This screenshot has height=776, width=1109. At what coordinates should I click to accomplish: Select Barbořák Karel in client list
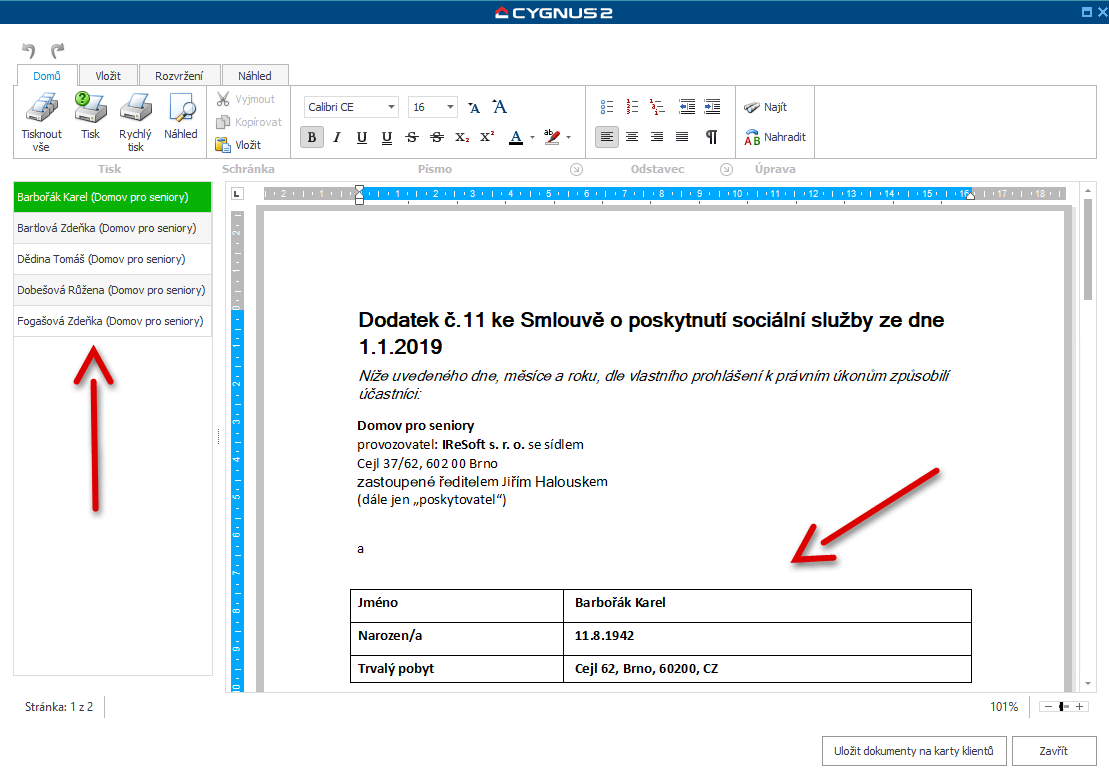click(112, 197)
